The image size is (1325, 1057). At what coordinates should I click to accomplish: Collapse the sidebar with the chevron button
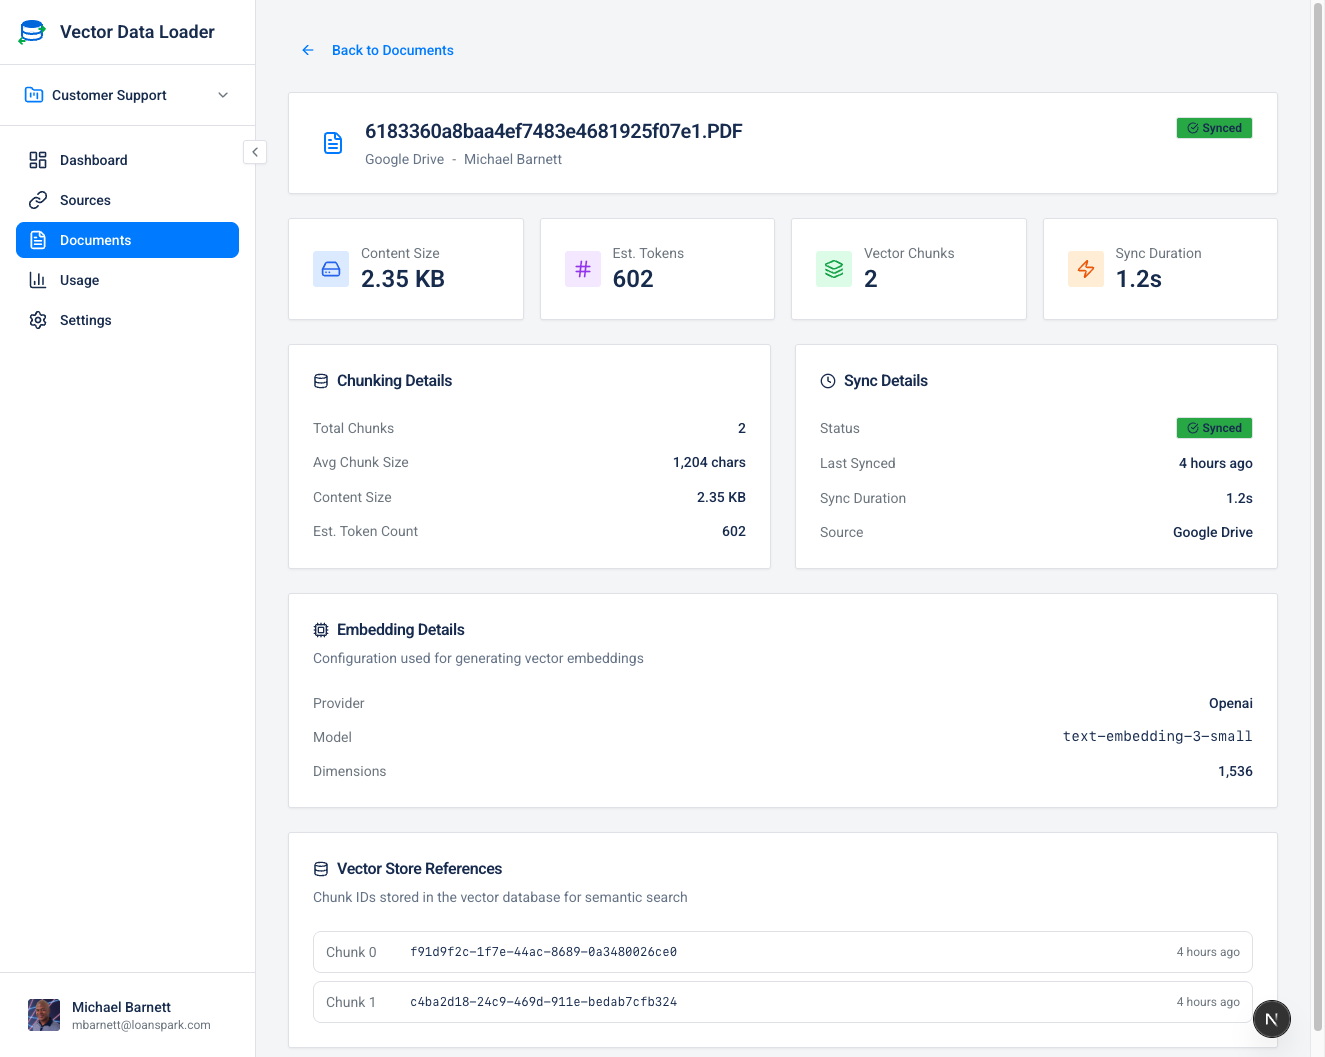[x=255, y=152]
